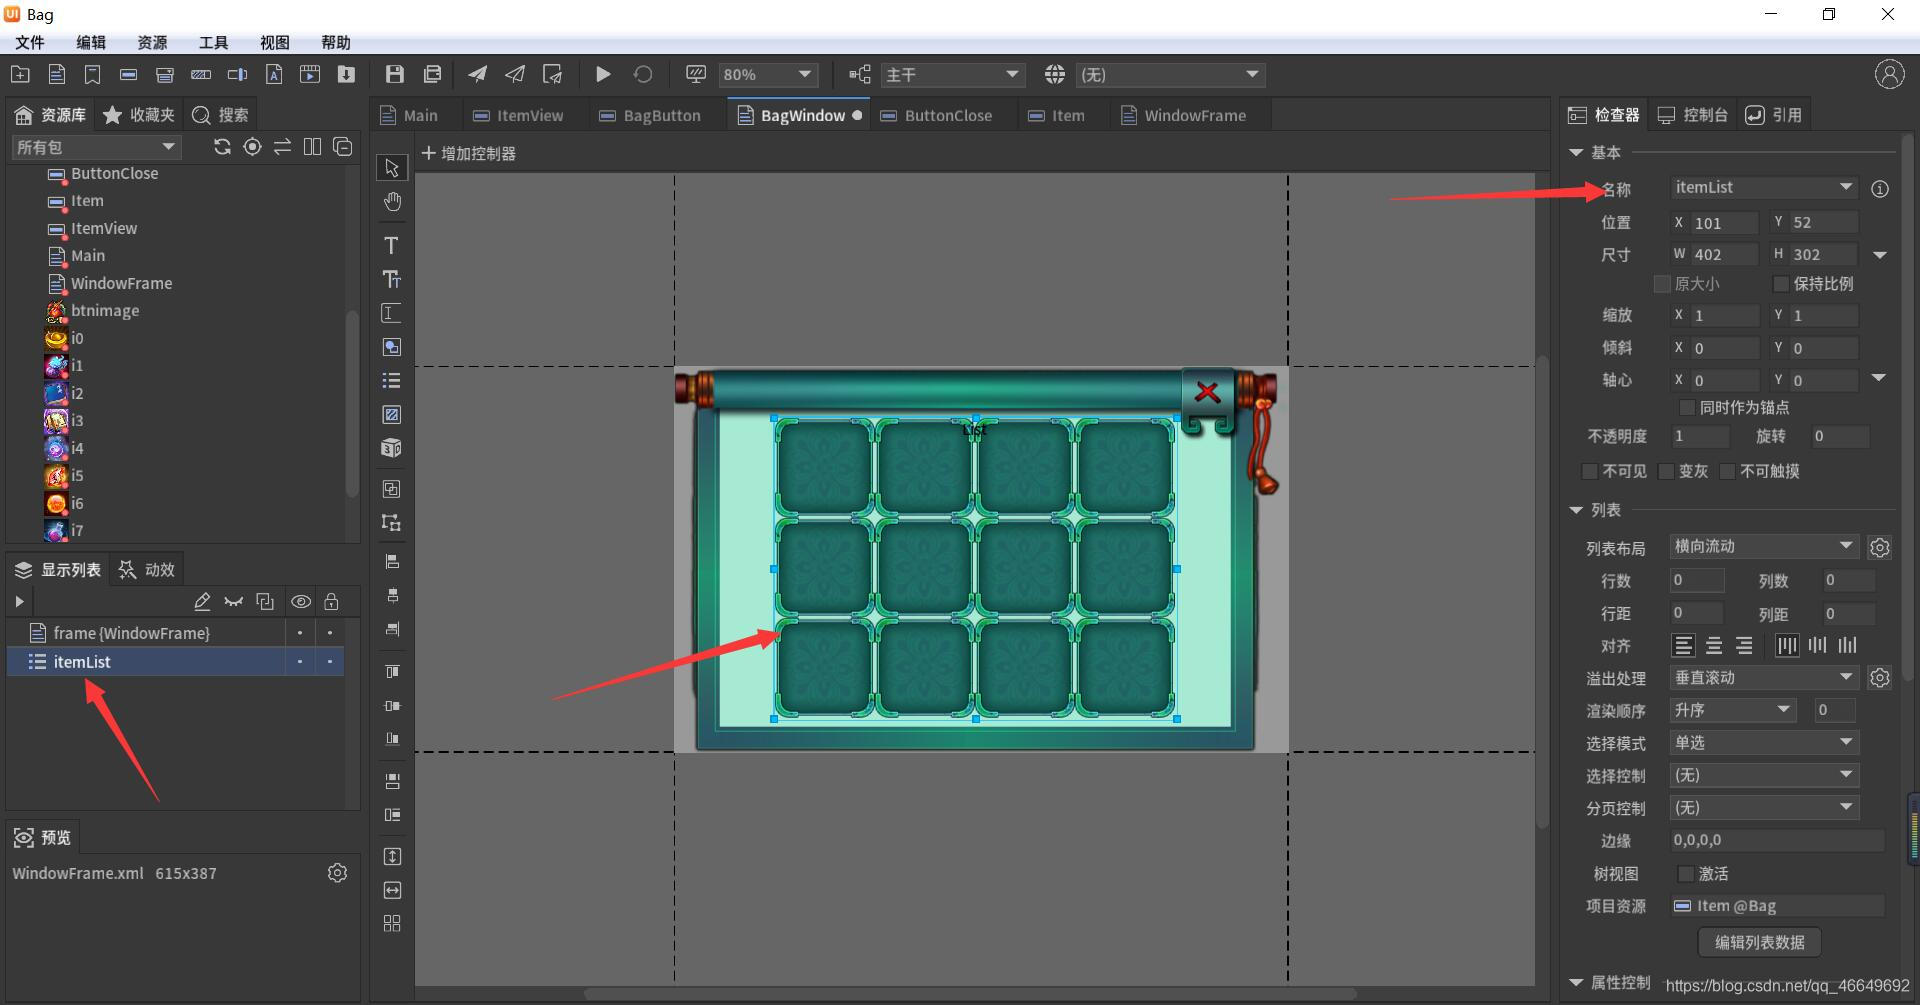
Task: Enable 树视图 激活 checkbox
Action: (x=1686, y=874)
